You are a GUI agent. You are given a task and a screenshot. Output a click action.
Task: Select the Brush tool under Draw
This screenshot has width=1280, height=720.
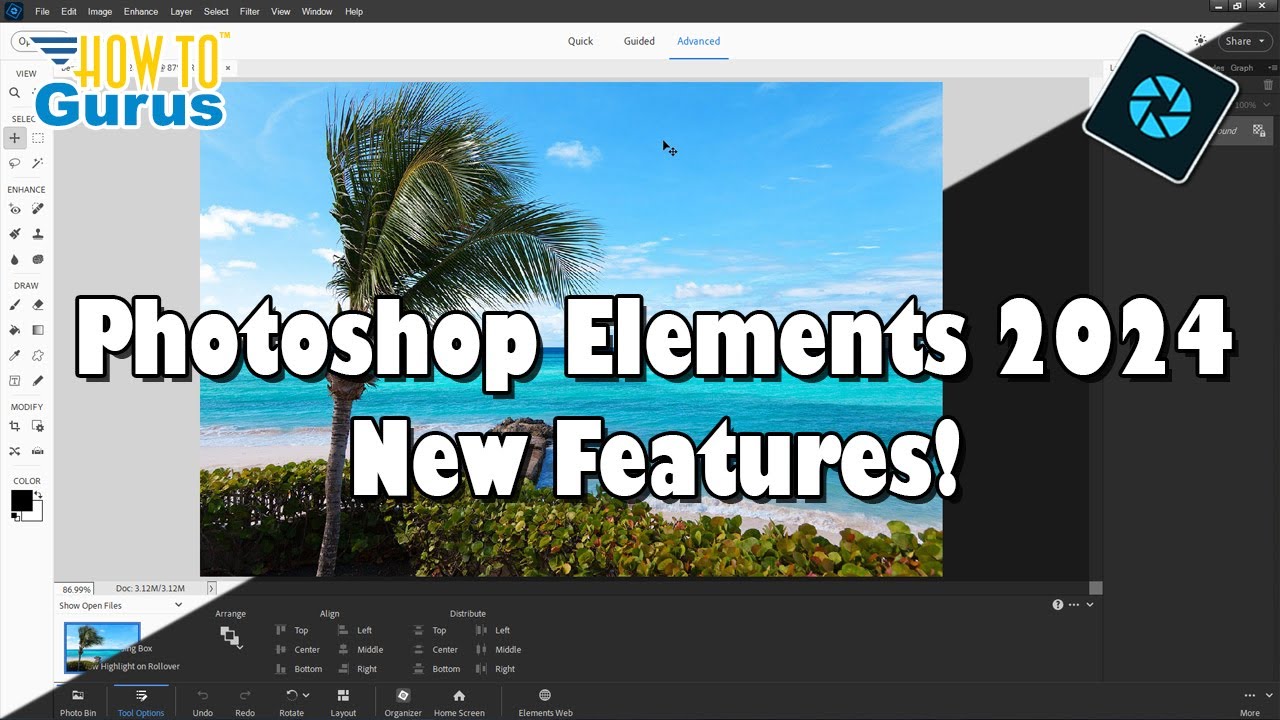pyautogui.click(x=15, y=306)
